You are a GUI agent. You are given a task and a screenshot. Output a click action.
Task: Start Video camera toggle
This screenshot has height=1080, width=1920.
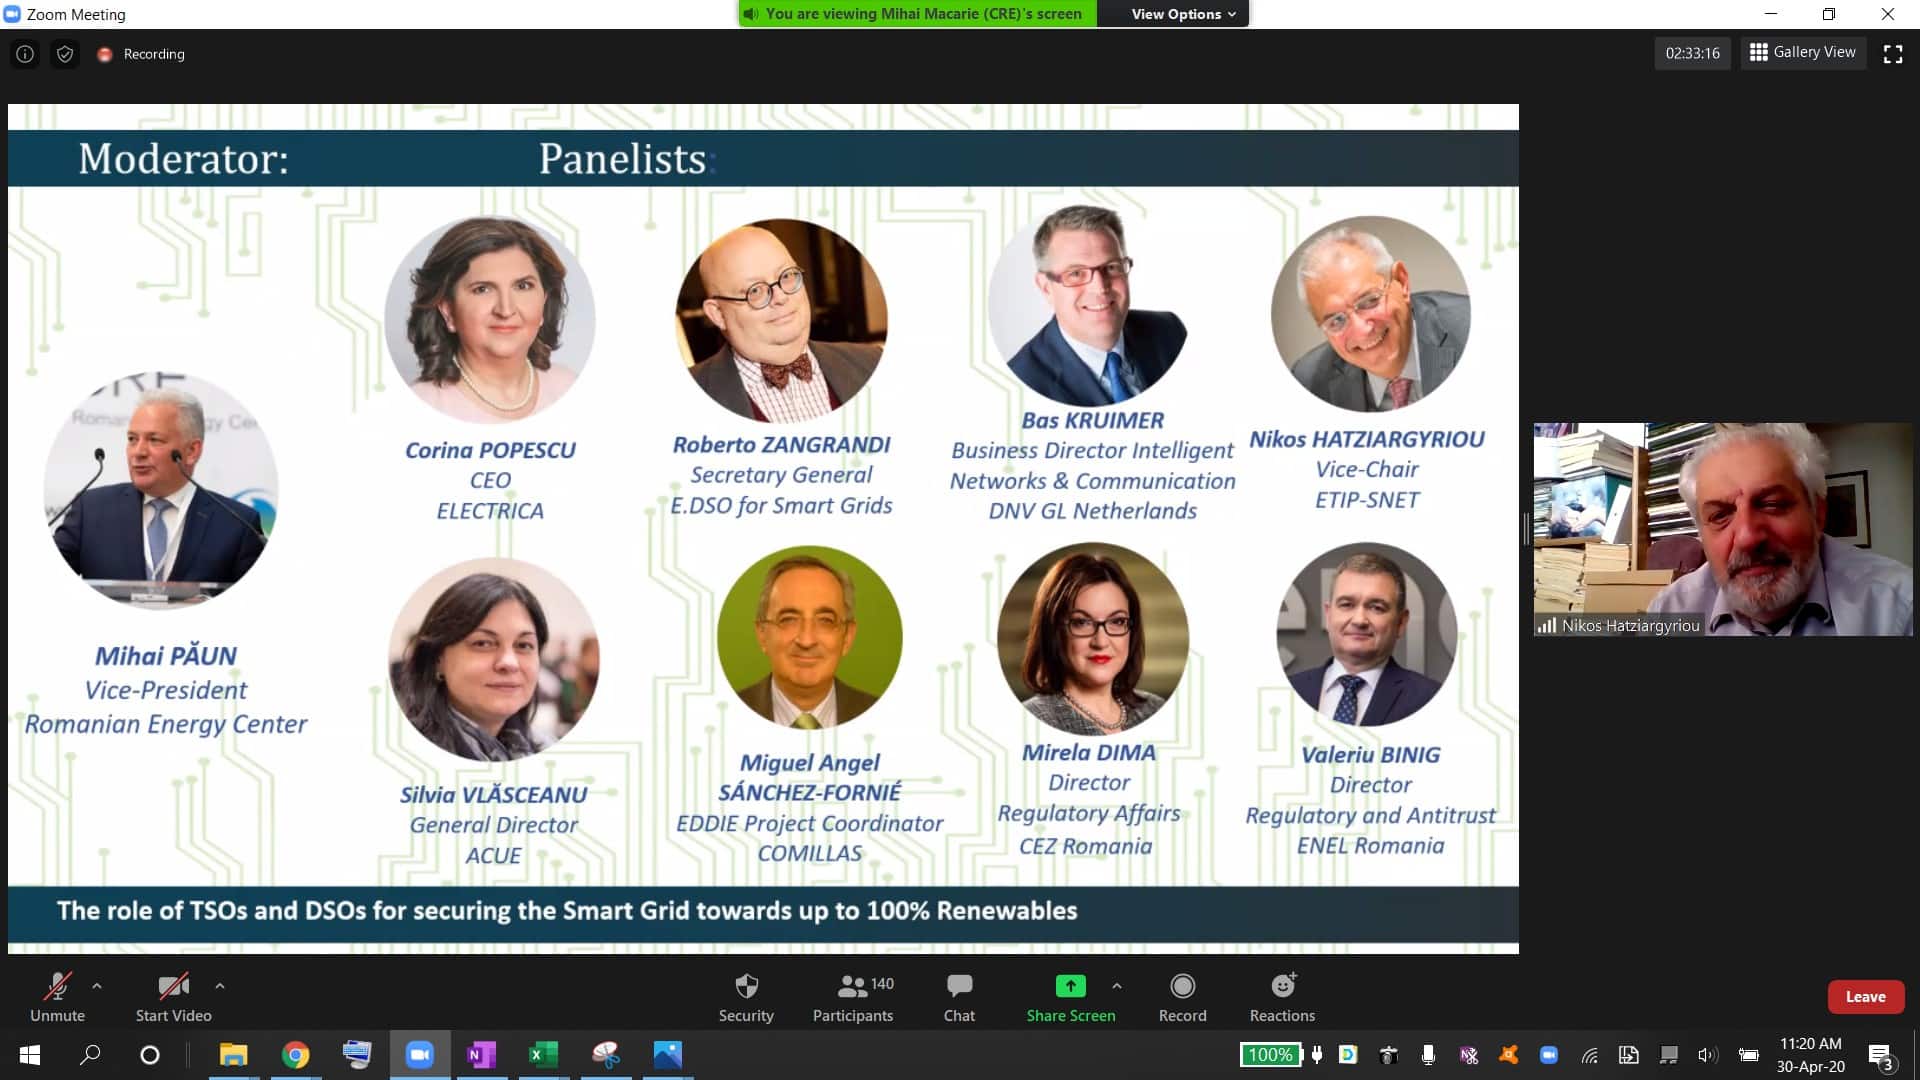(173, 997)
